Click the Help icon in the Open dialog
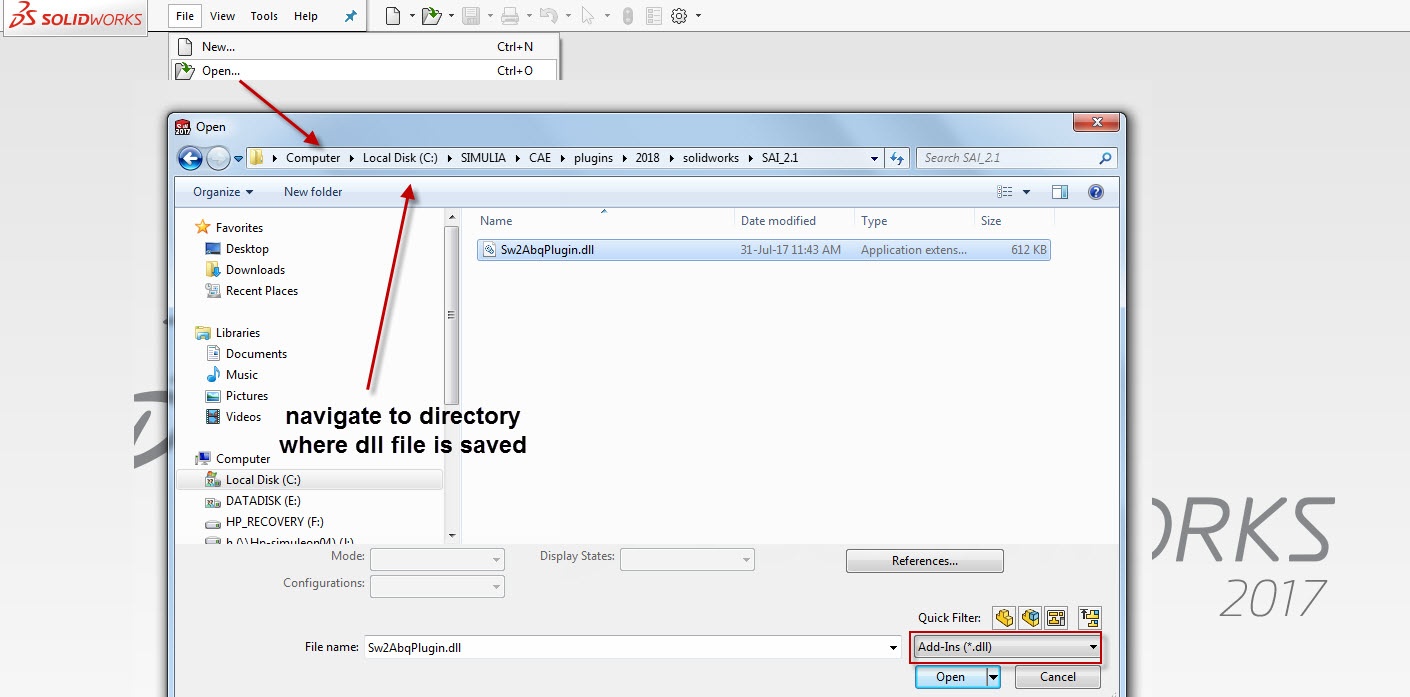This screenshot has height=697, width=1410. (1096, 191)
